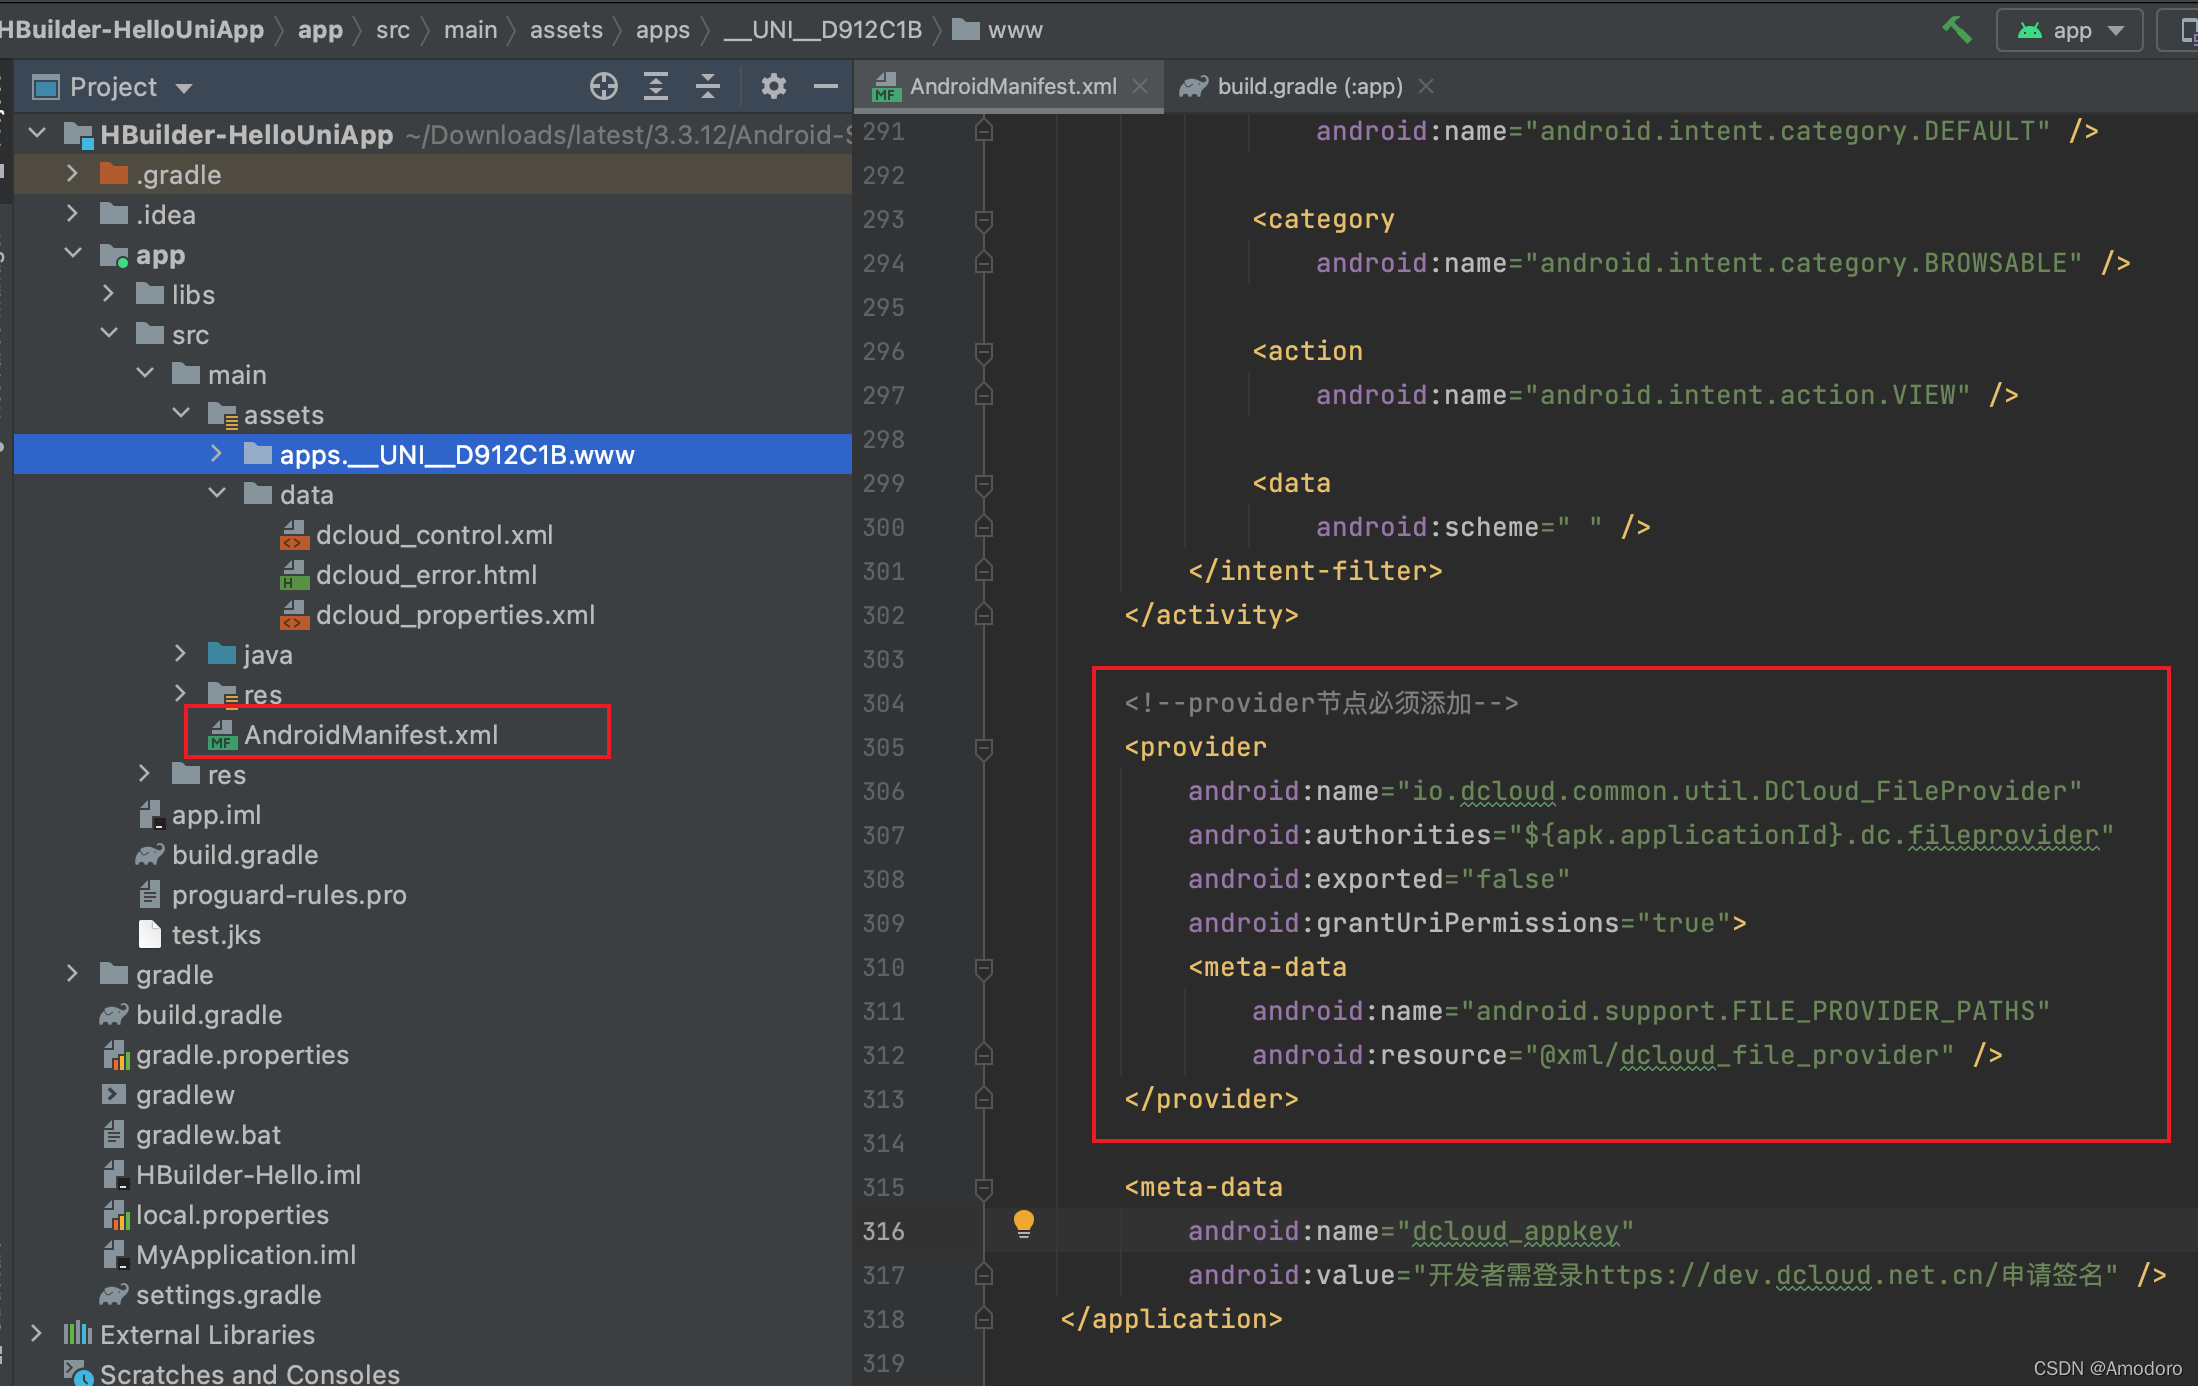Expand the libs folder
This screenshot has height=1386, width=2198.
[108, 294]
